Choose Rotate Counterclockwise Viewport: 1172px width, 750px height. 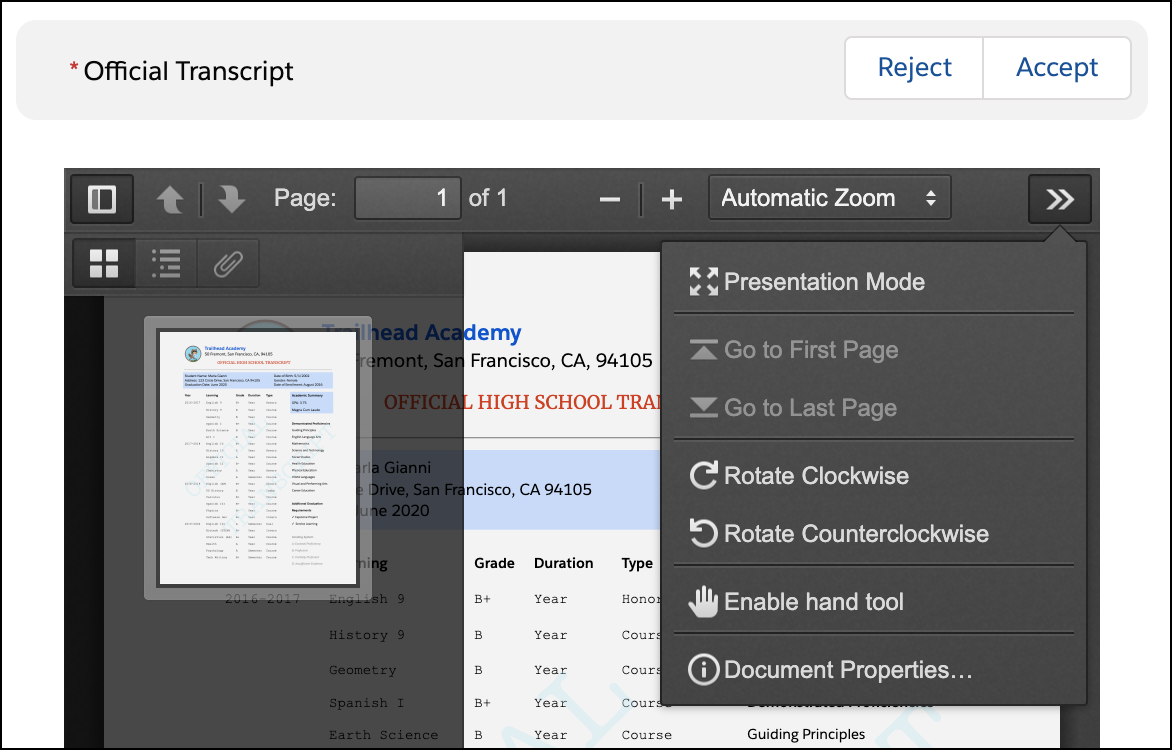coord(856,533)
